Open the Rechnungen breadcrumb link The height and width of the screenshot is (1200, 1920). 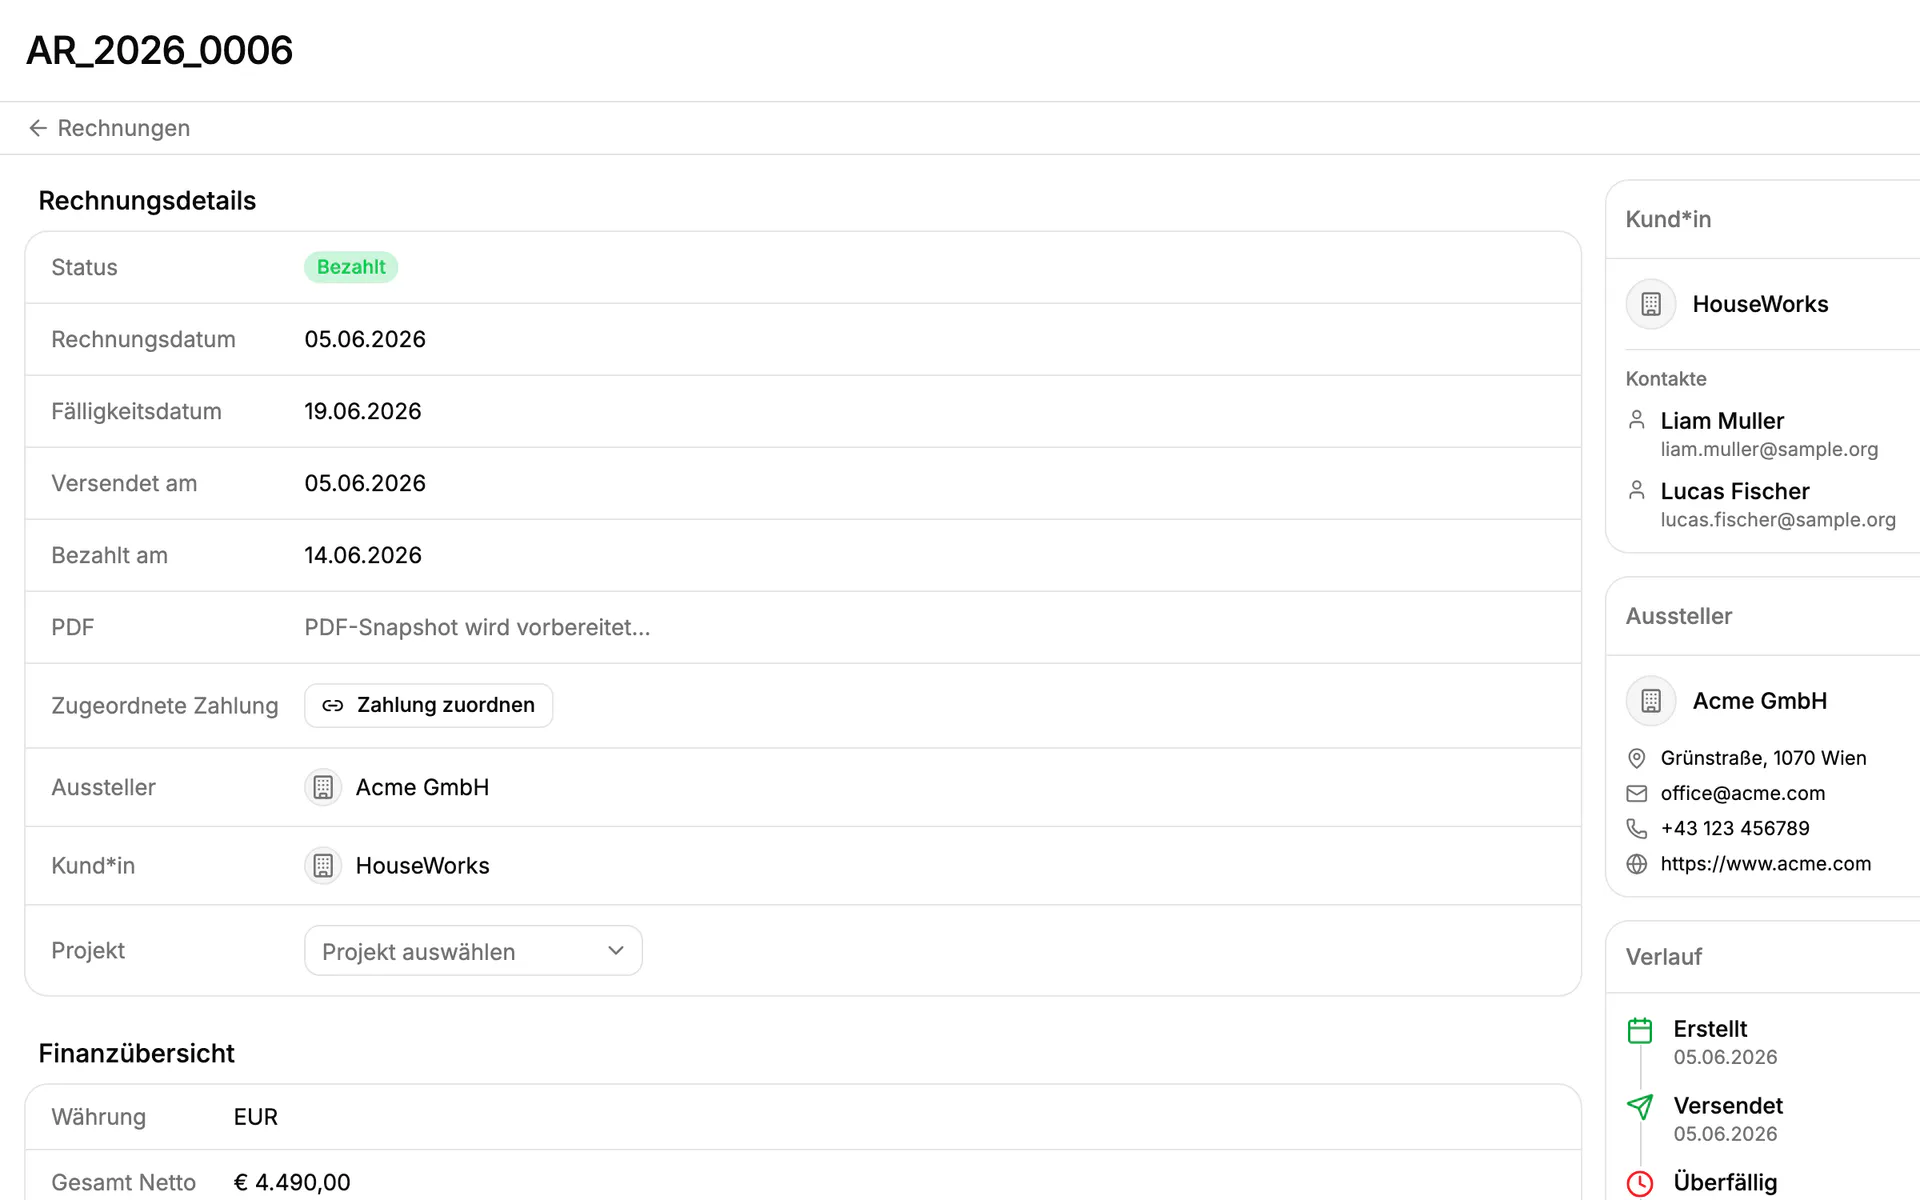123,128
